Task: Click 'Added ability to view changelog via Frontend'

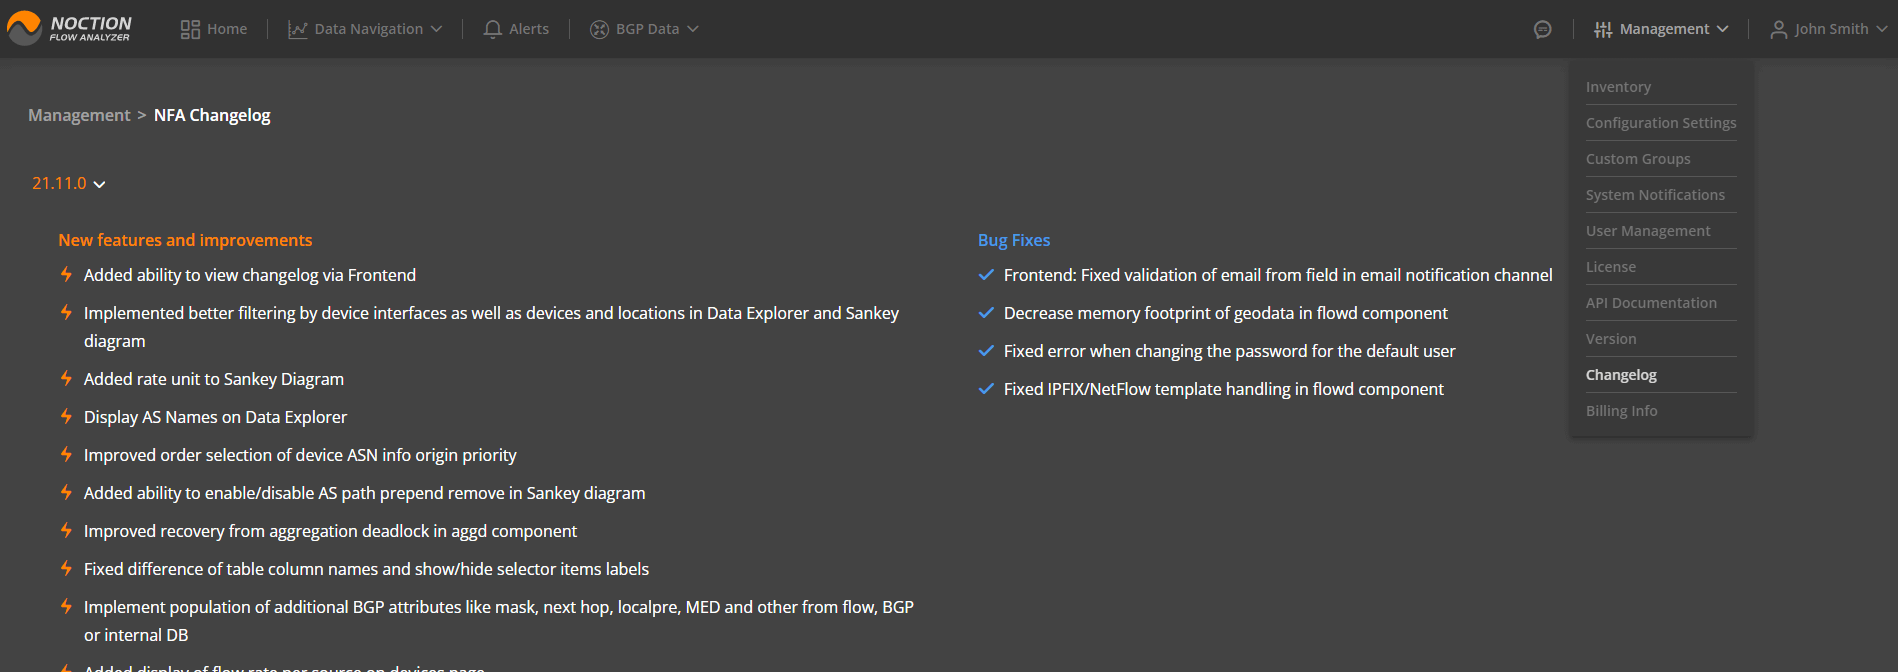Action: [x=250, y=275]
